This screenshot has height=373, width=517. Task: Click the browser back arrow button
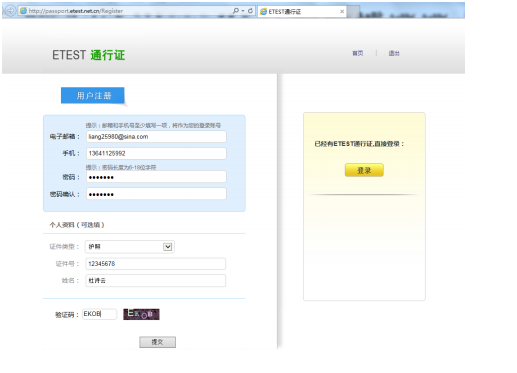coord(10,11)
